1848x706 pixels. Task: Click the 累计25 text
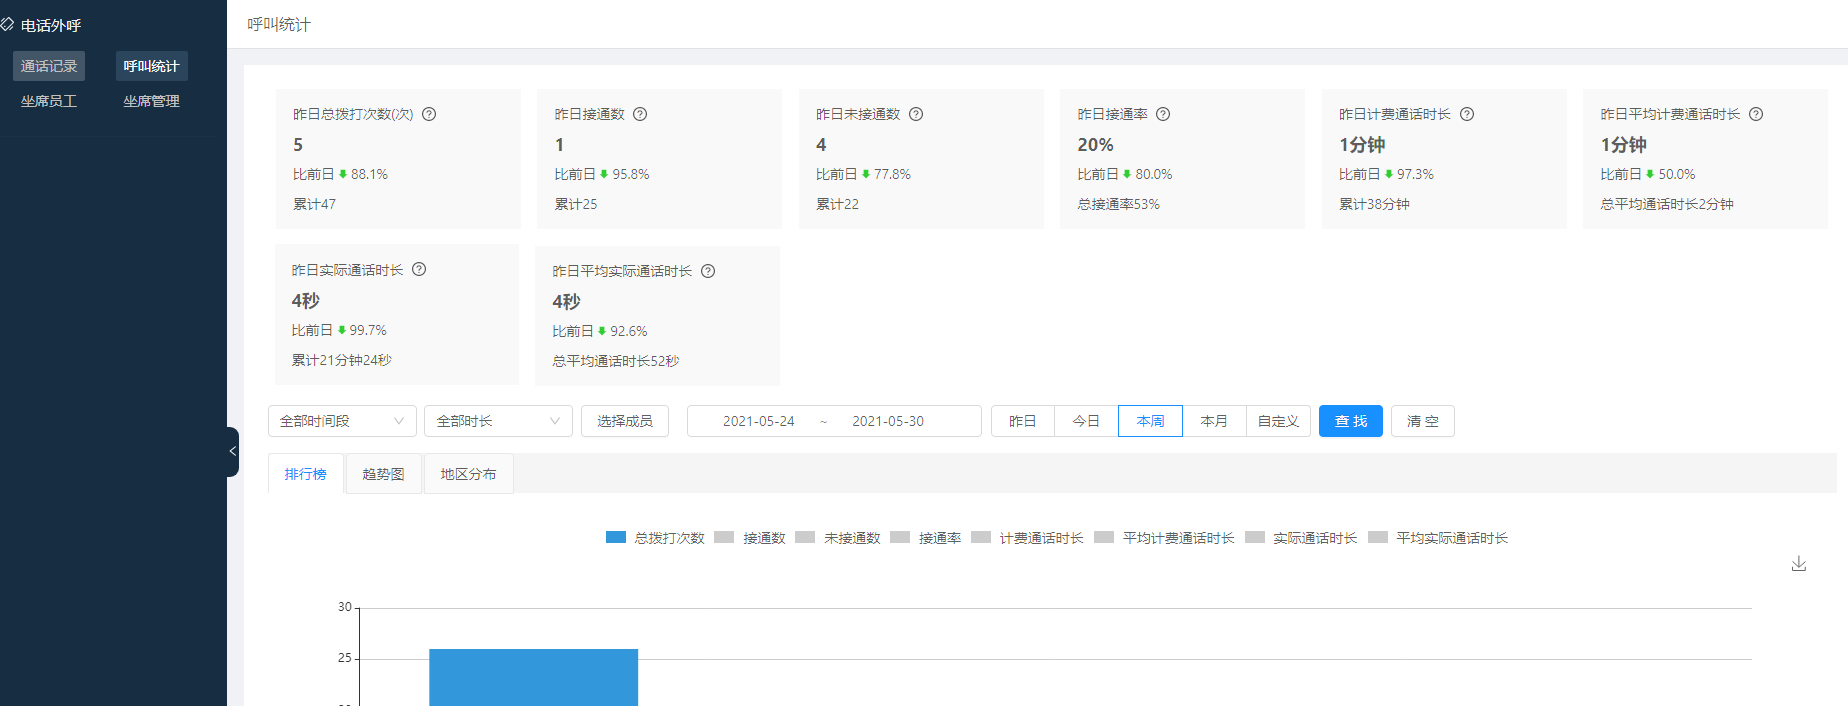(x=576, y=204)
